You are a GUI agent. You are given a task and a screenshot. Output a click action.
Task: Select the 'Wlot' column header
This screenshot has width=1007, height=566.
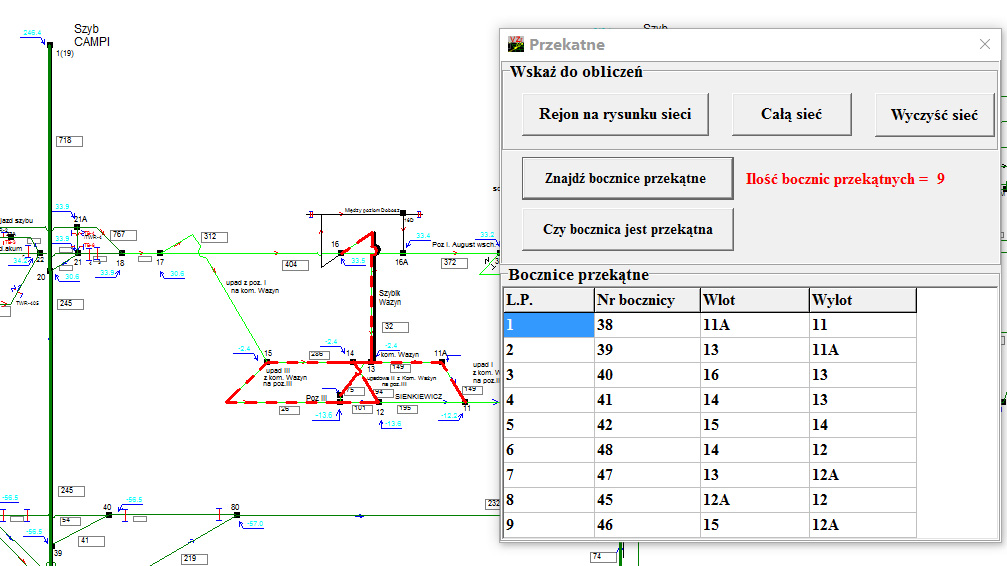[x=755, y=300]
